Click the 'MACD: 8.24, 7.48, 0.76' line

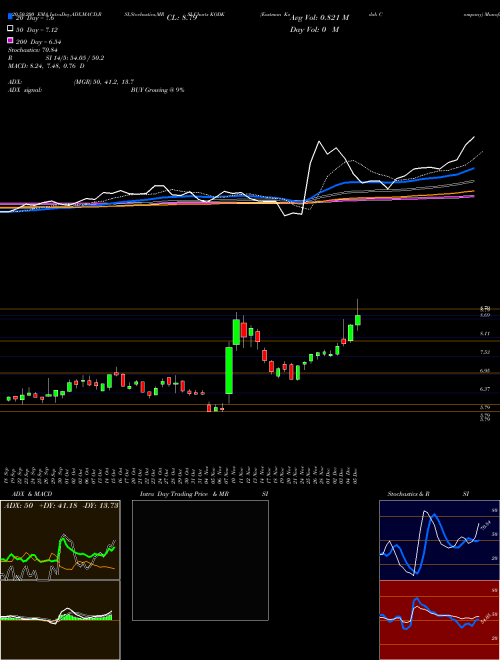44,66
